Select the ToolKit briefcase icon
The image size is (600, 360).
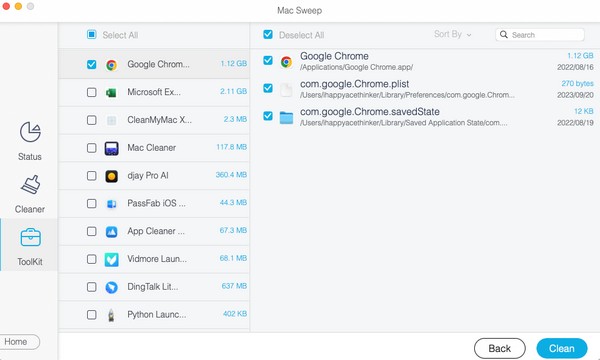tap(30, 237)
